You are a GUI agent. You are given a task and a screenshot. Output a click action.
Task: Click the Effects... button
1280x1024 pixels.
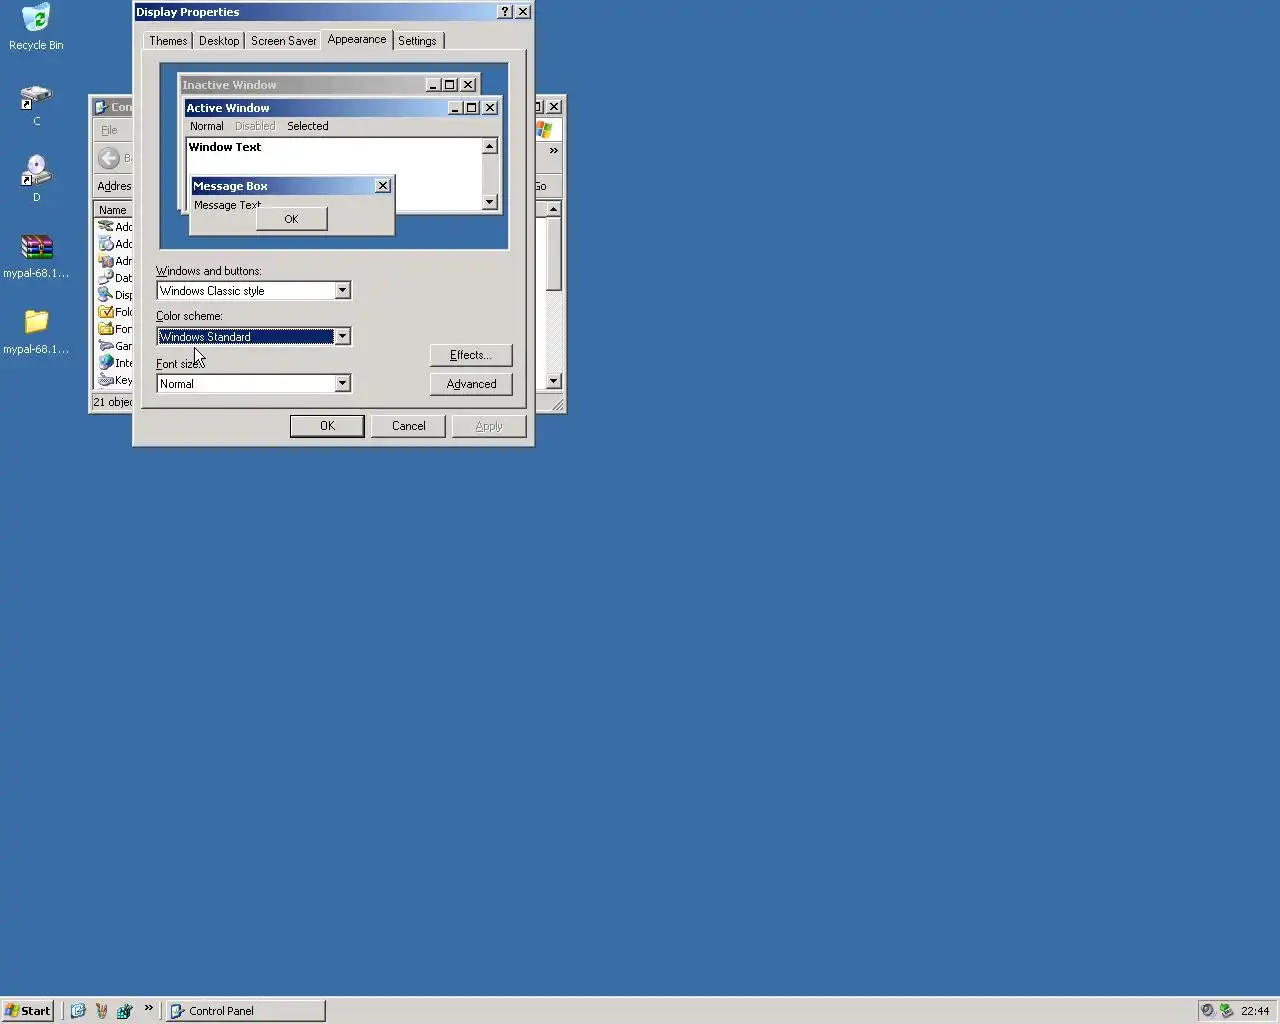(471, 355)
